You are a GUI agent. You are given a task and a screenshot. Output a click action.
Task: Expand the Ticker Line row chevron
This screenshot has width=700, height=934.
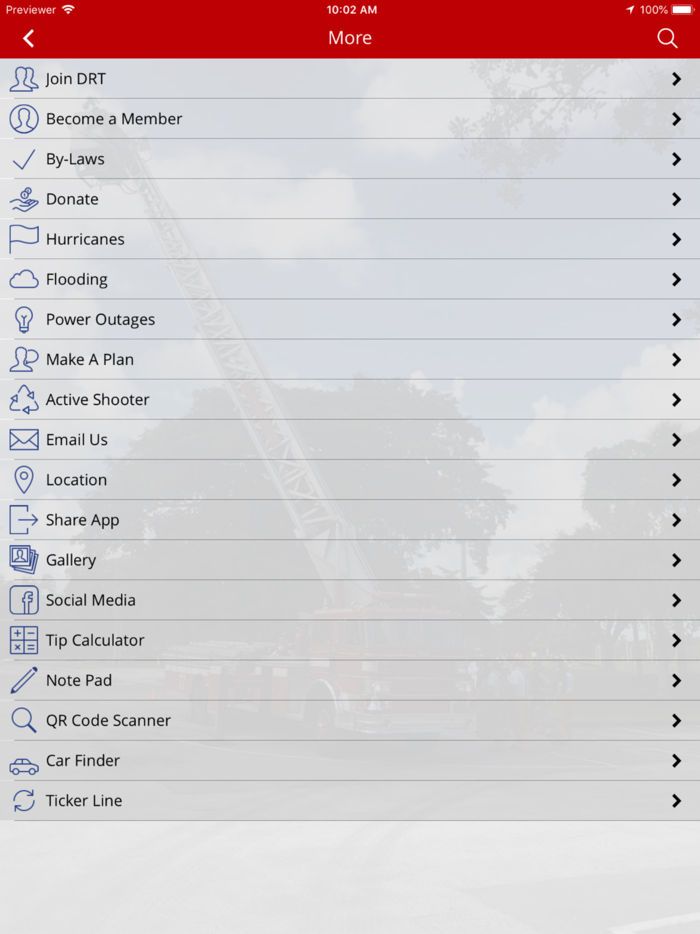tap(677, 801)
